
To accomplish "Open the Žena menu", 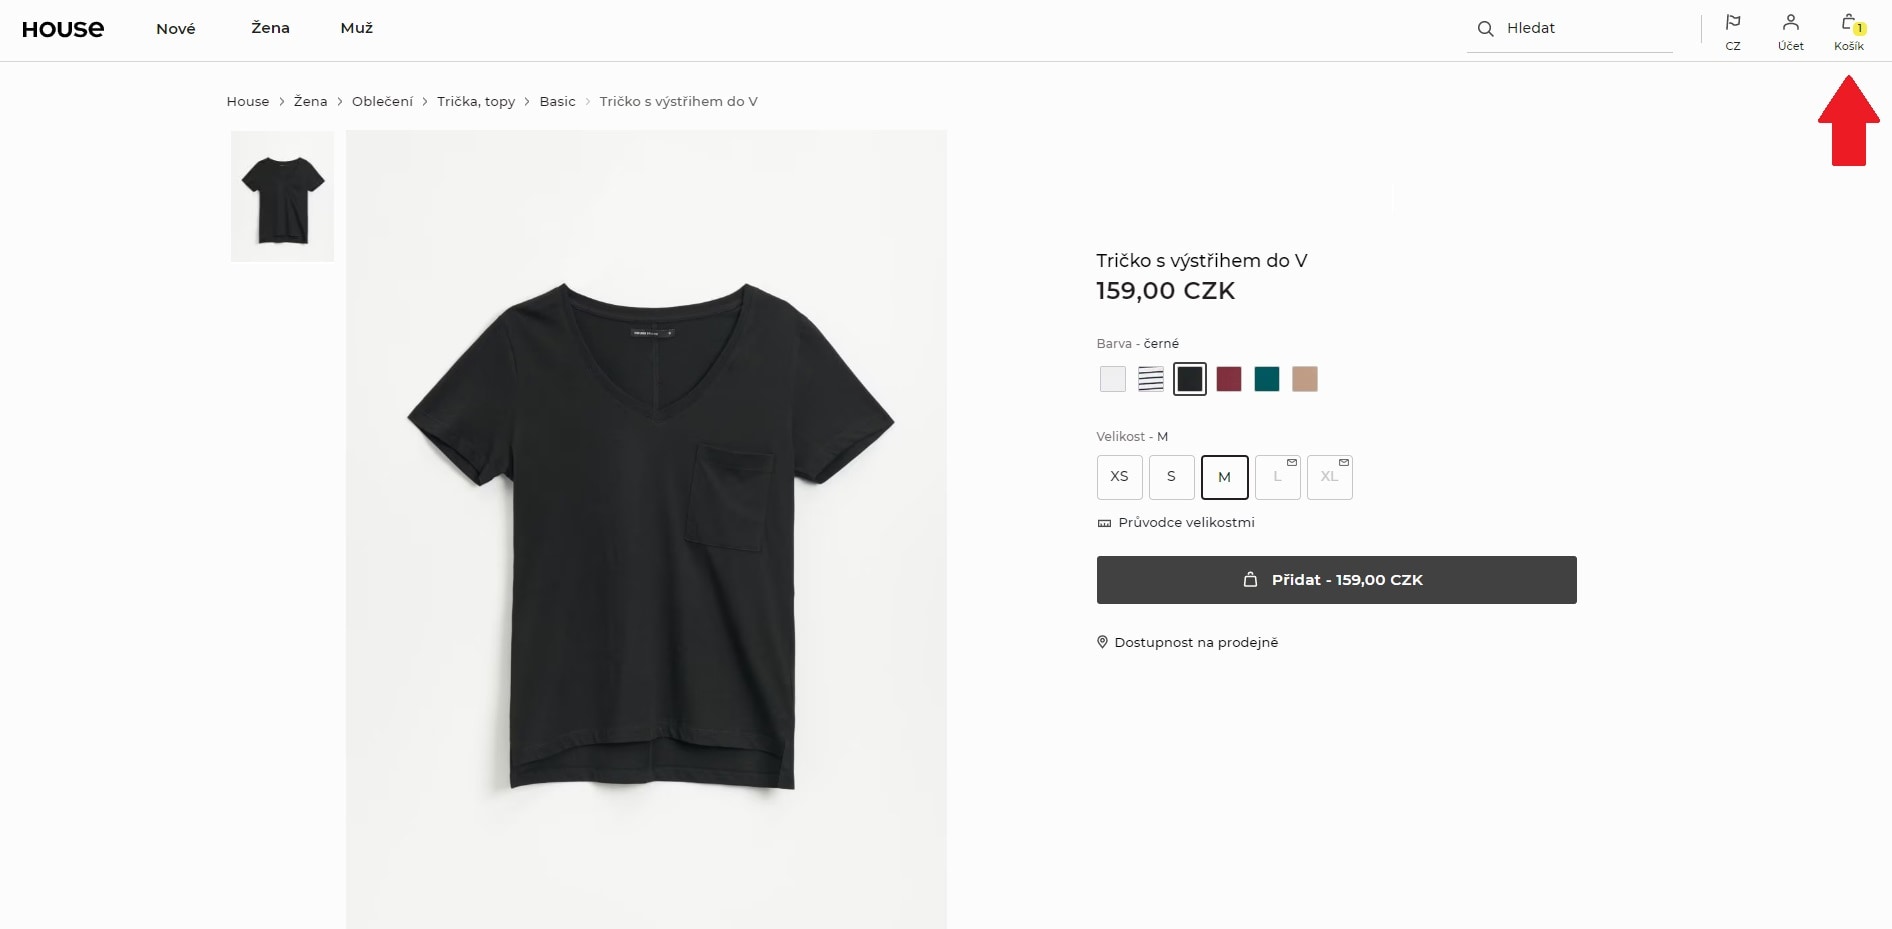I will pos(270,28).
